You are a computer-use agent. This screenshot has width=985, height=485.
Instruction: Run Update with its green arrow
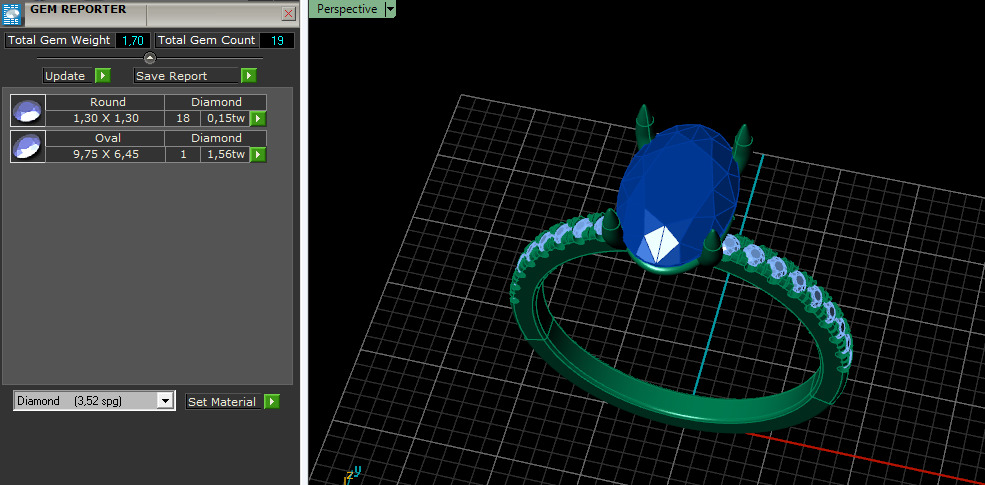tap(103, 76)
